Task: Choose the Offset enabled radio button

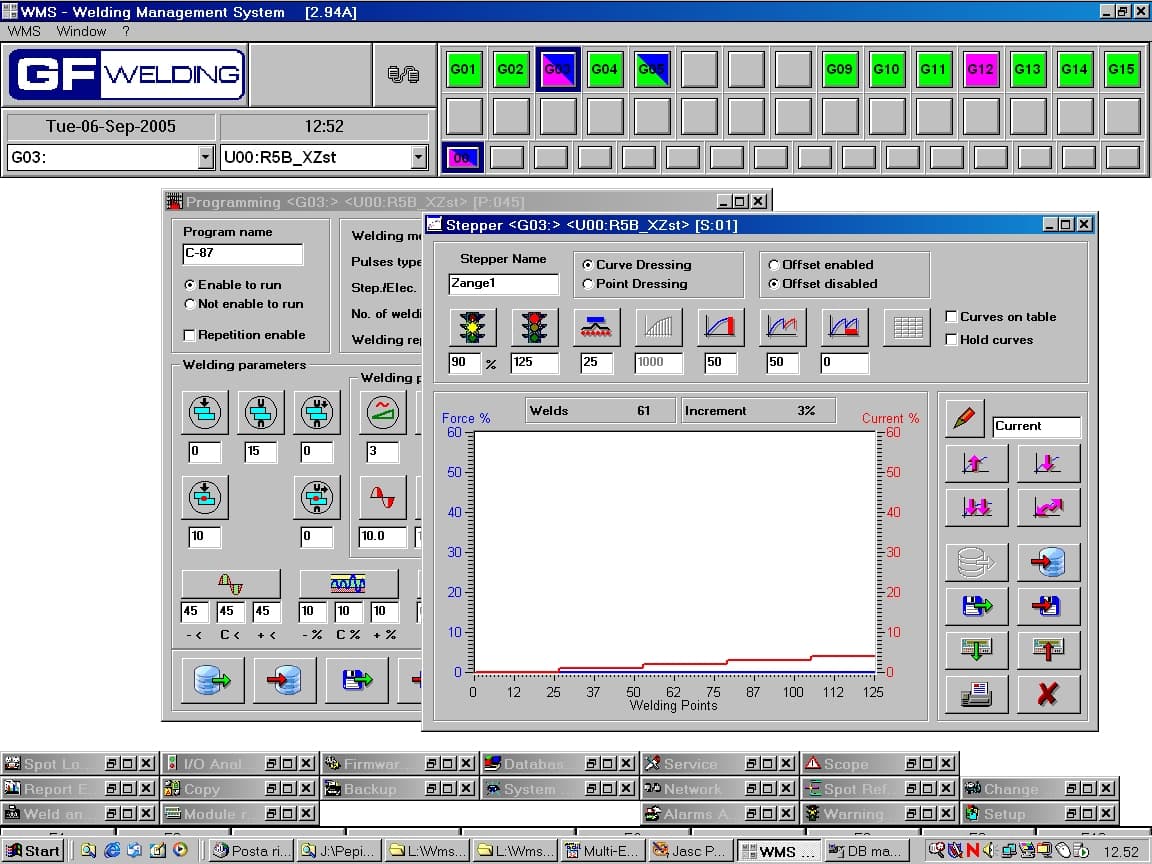Action: pyautogui.click(x=774, y=265)
